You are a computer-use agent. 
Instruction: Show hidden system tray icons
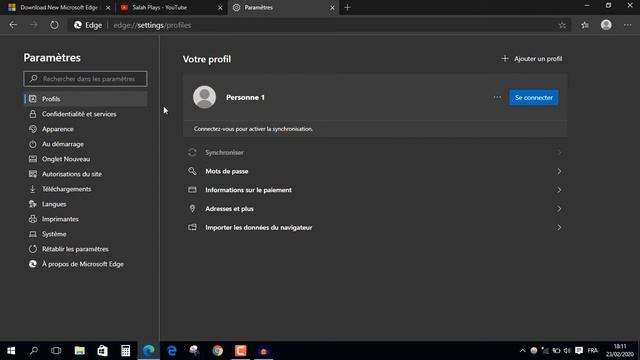point(522,351)
